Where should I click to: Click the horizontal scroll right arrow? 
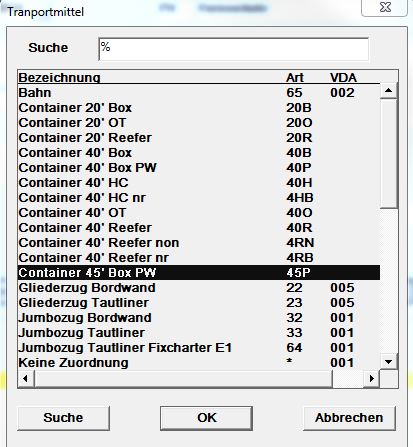372,378
